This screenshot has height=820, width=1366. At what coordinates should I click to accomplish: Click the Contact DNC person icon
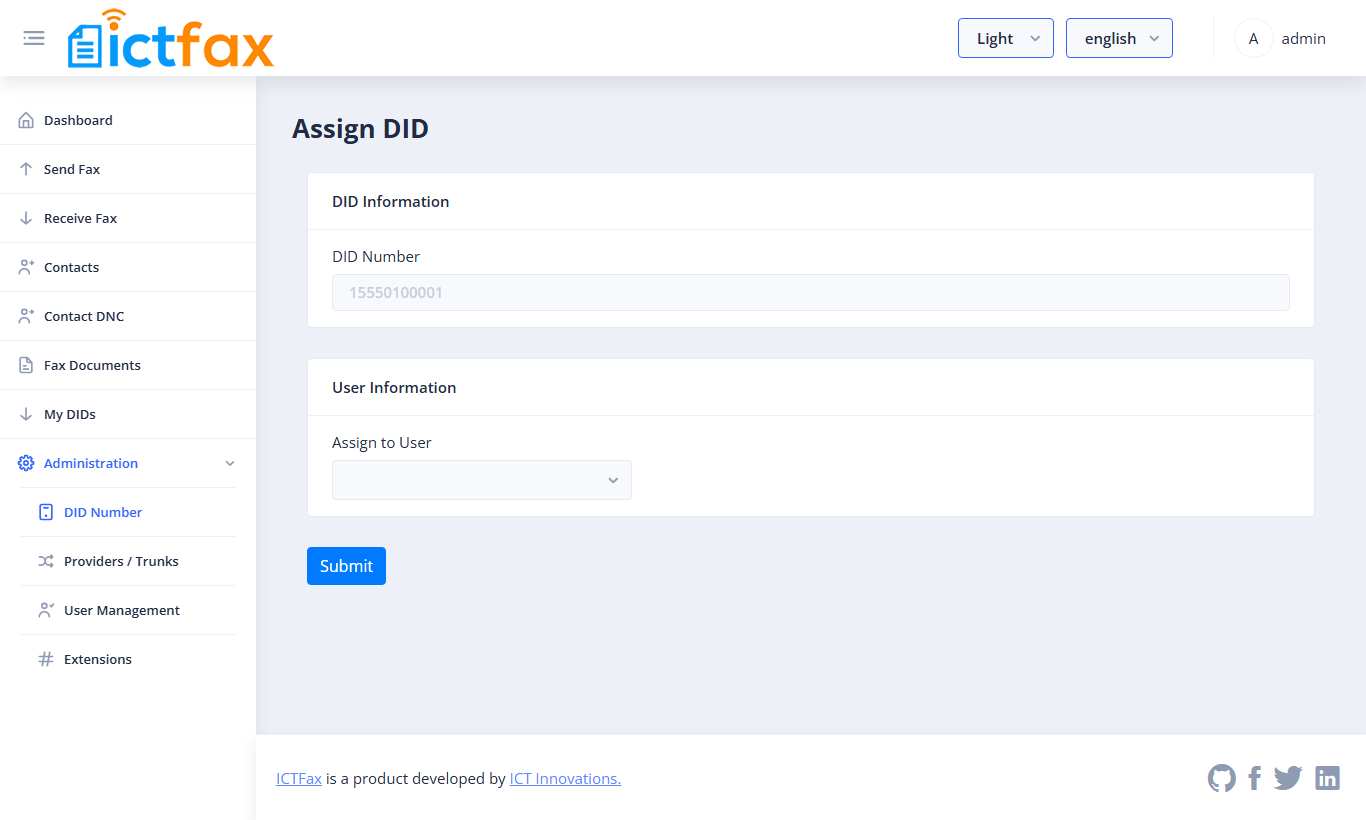pos(26,316)
